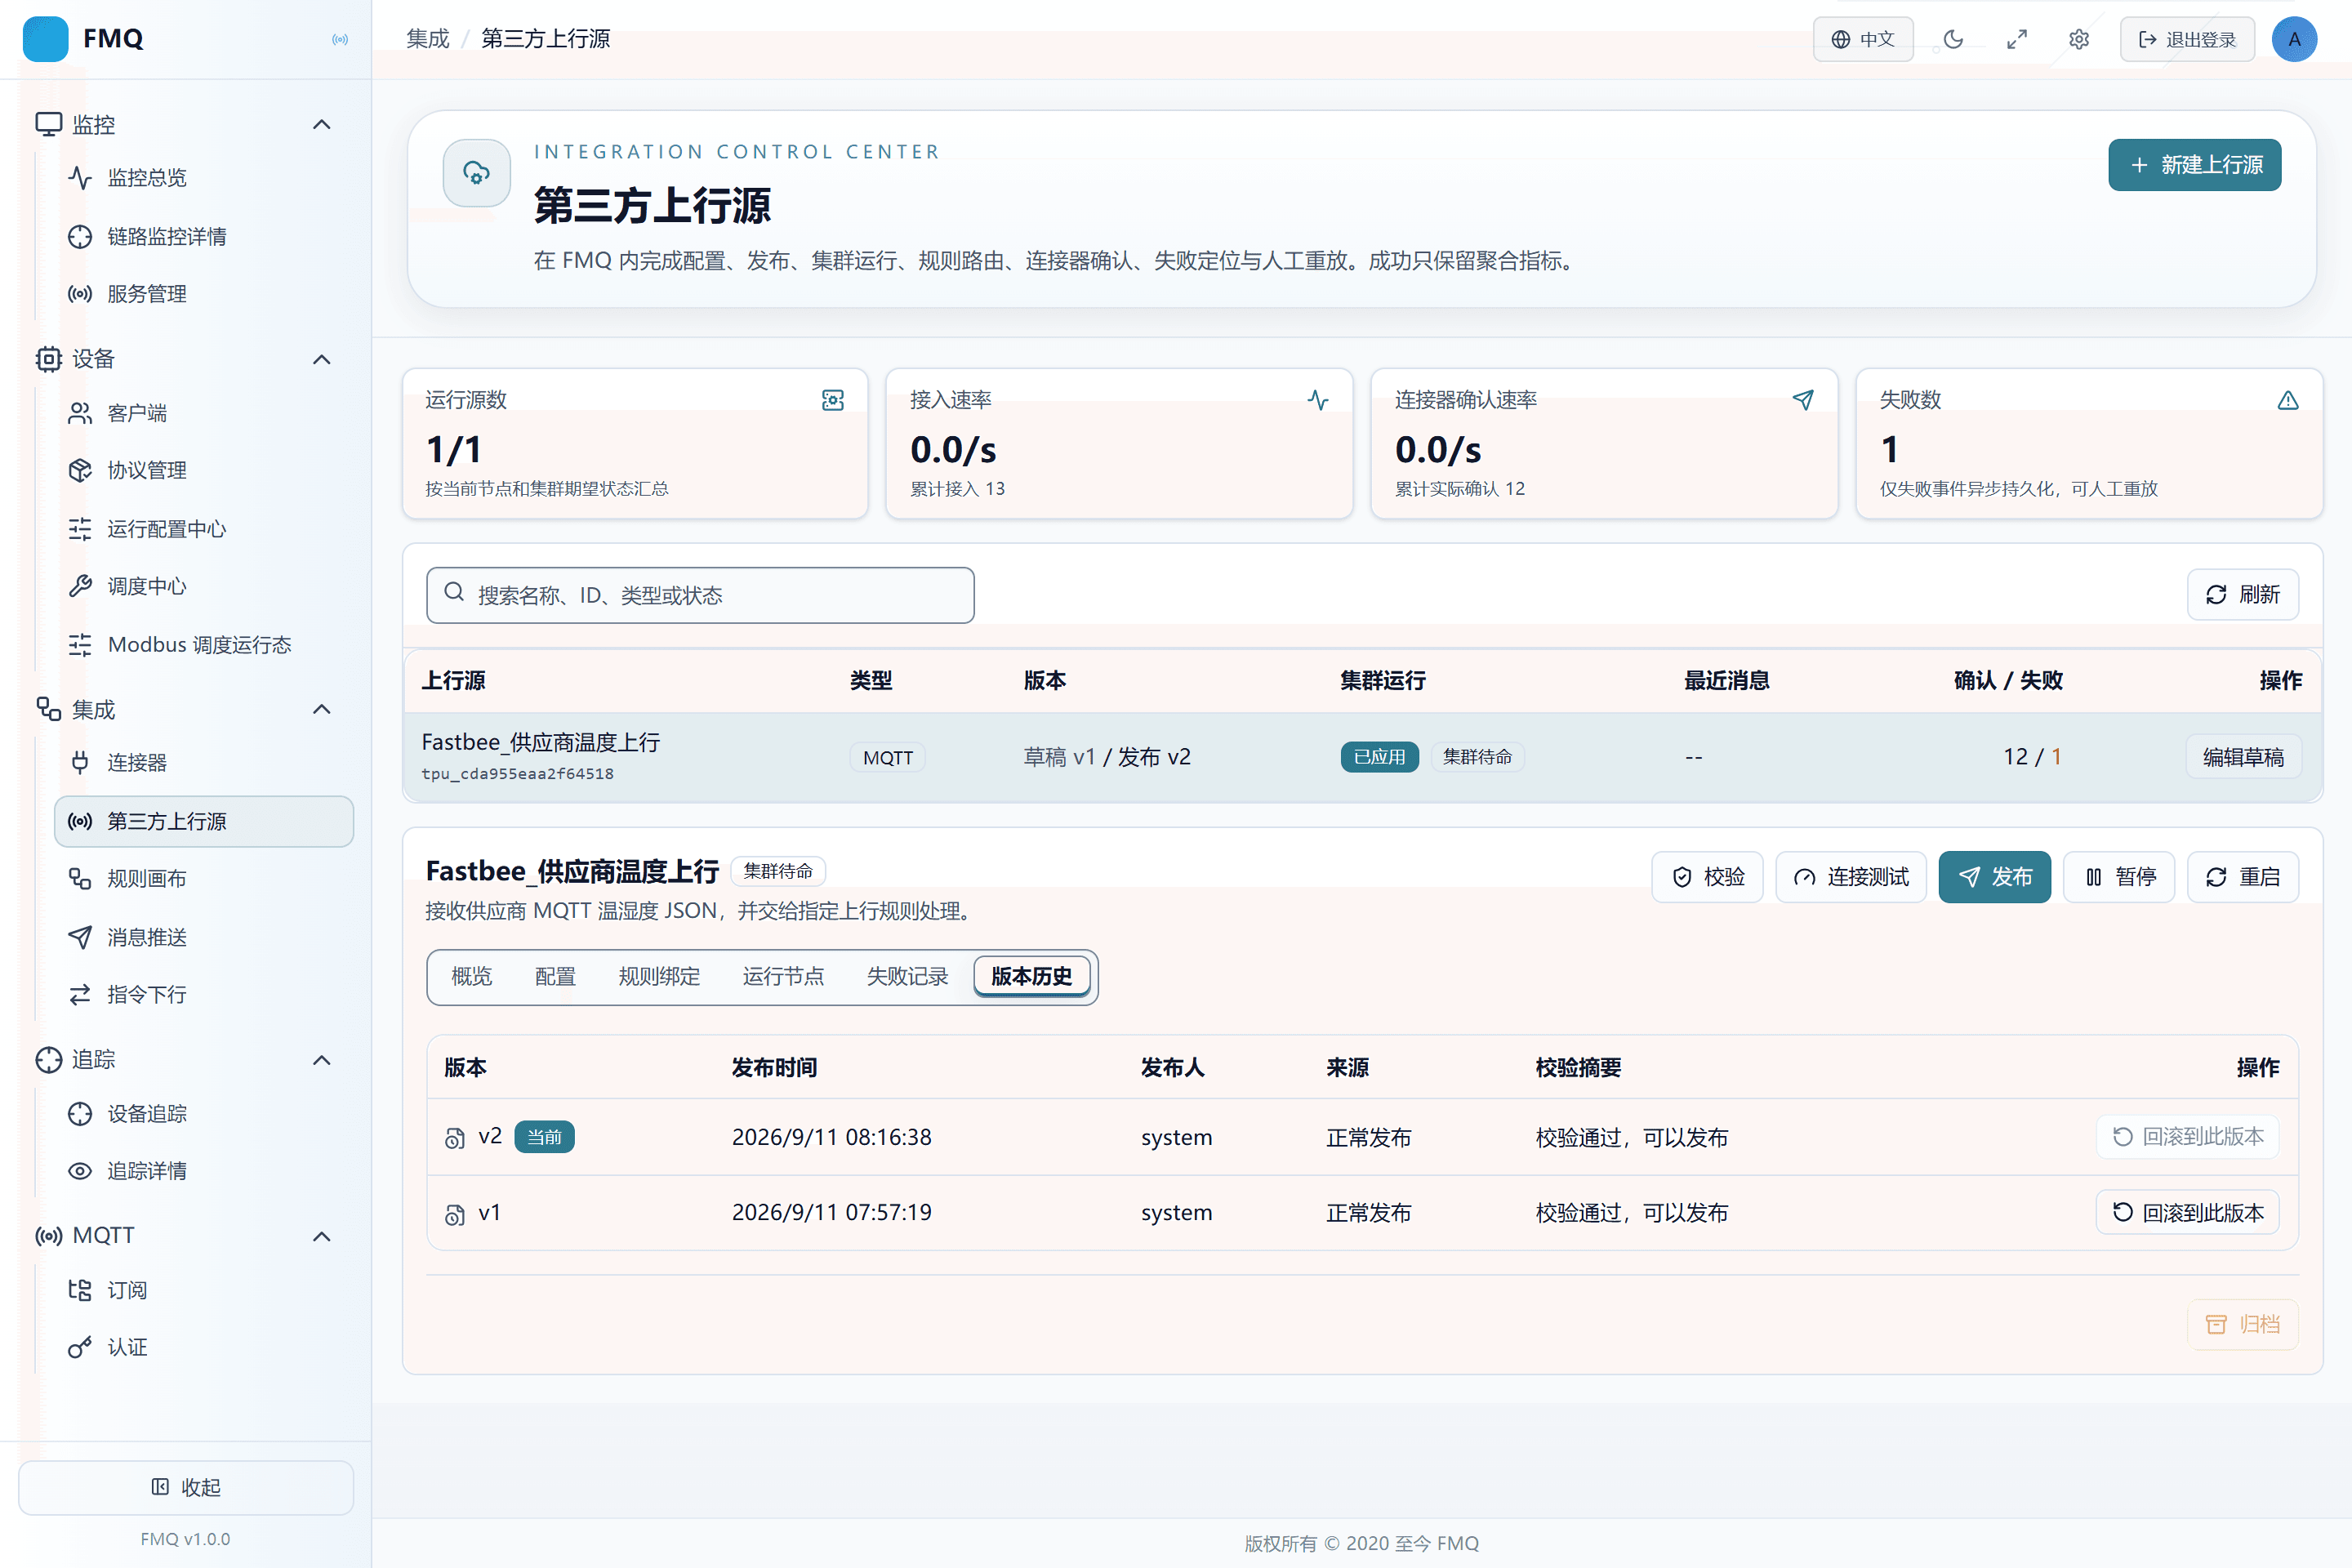Click 校验 shield button
Screen dimensions: 2352x1568
coord(1707,878)
